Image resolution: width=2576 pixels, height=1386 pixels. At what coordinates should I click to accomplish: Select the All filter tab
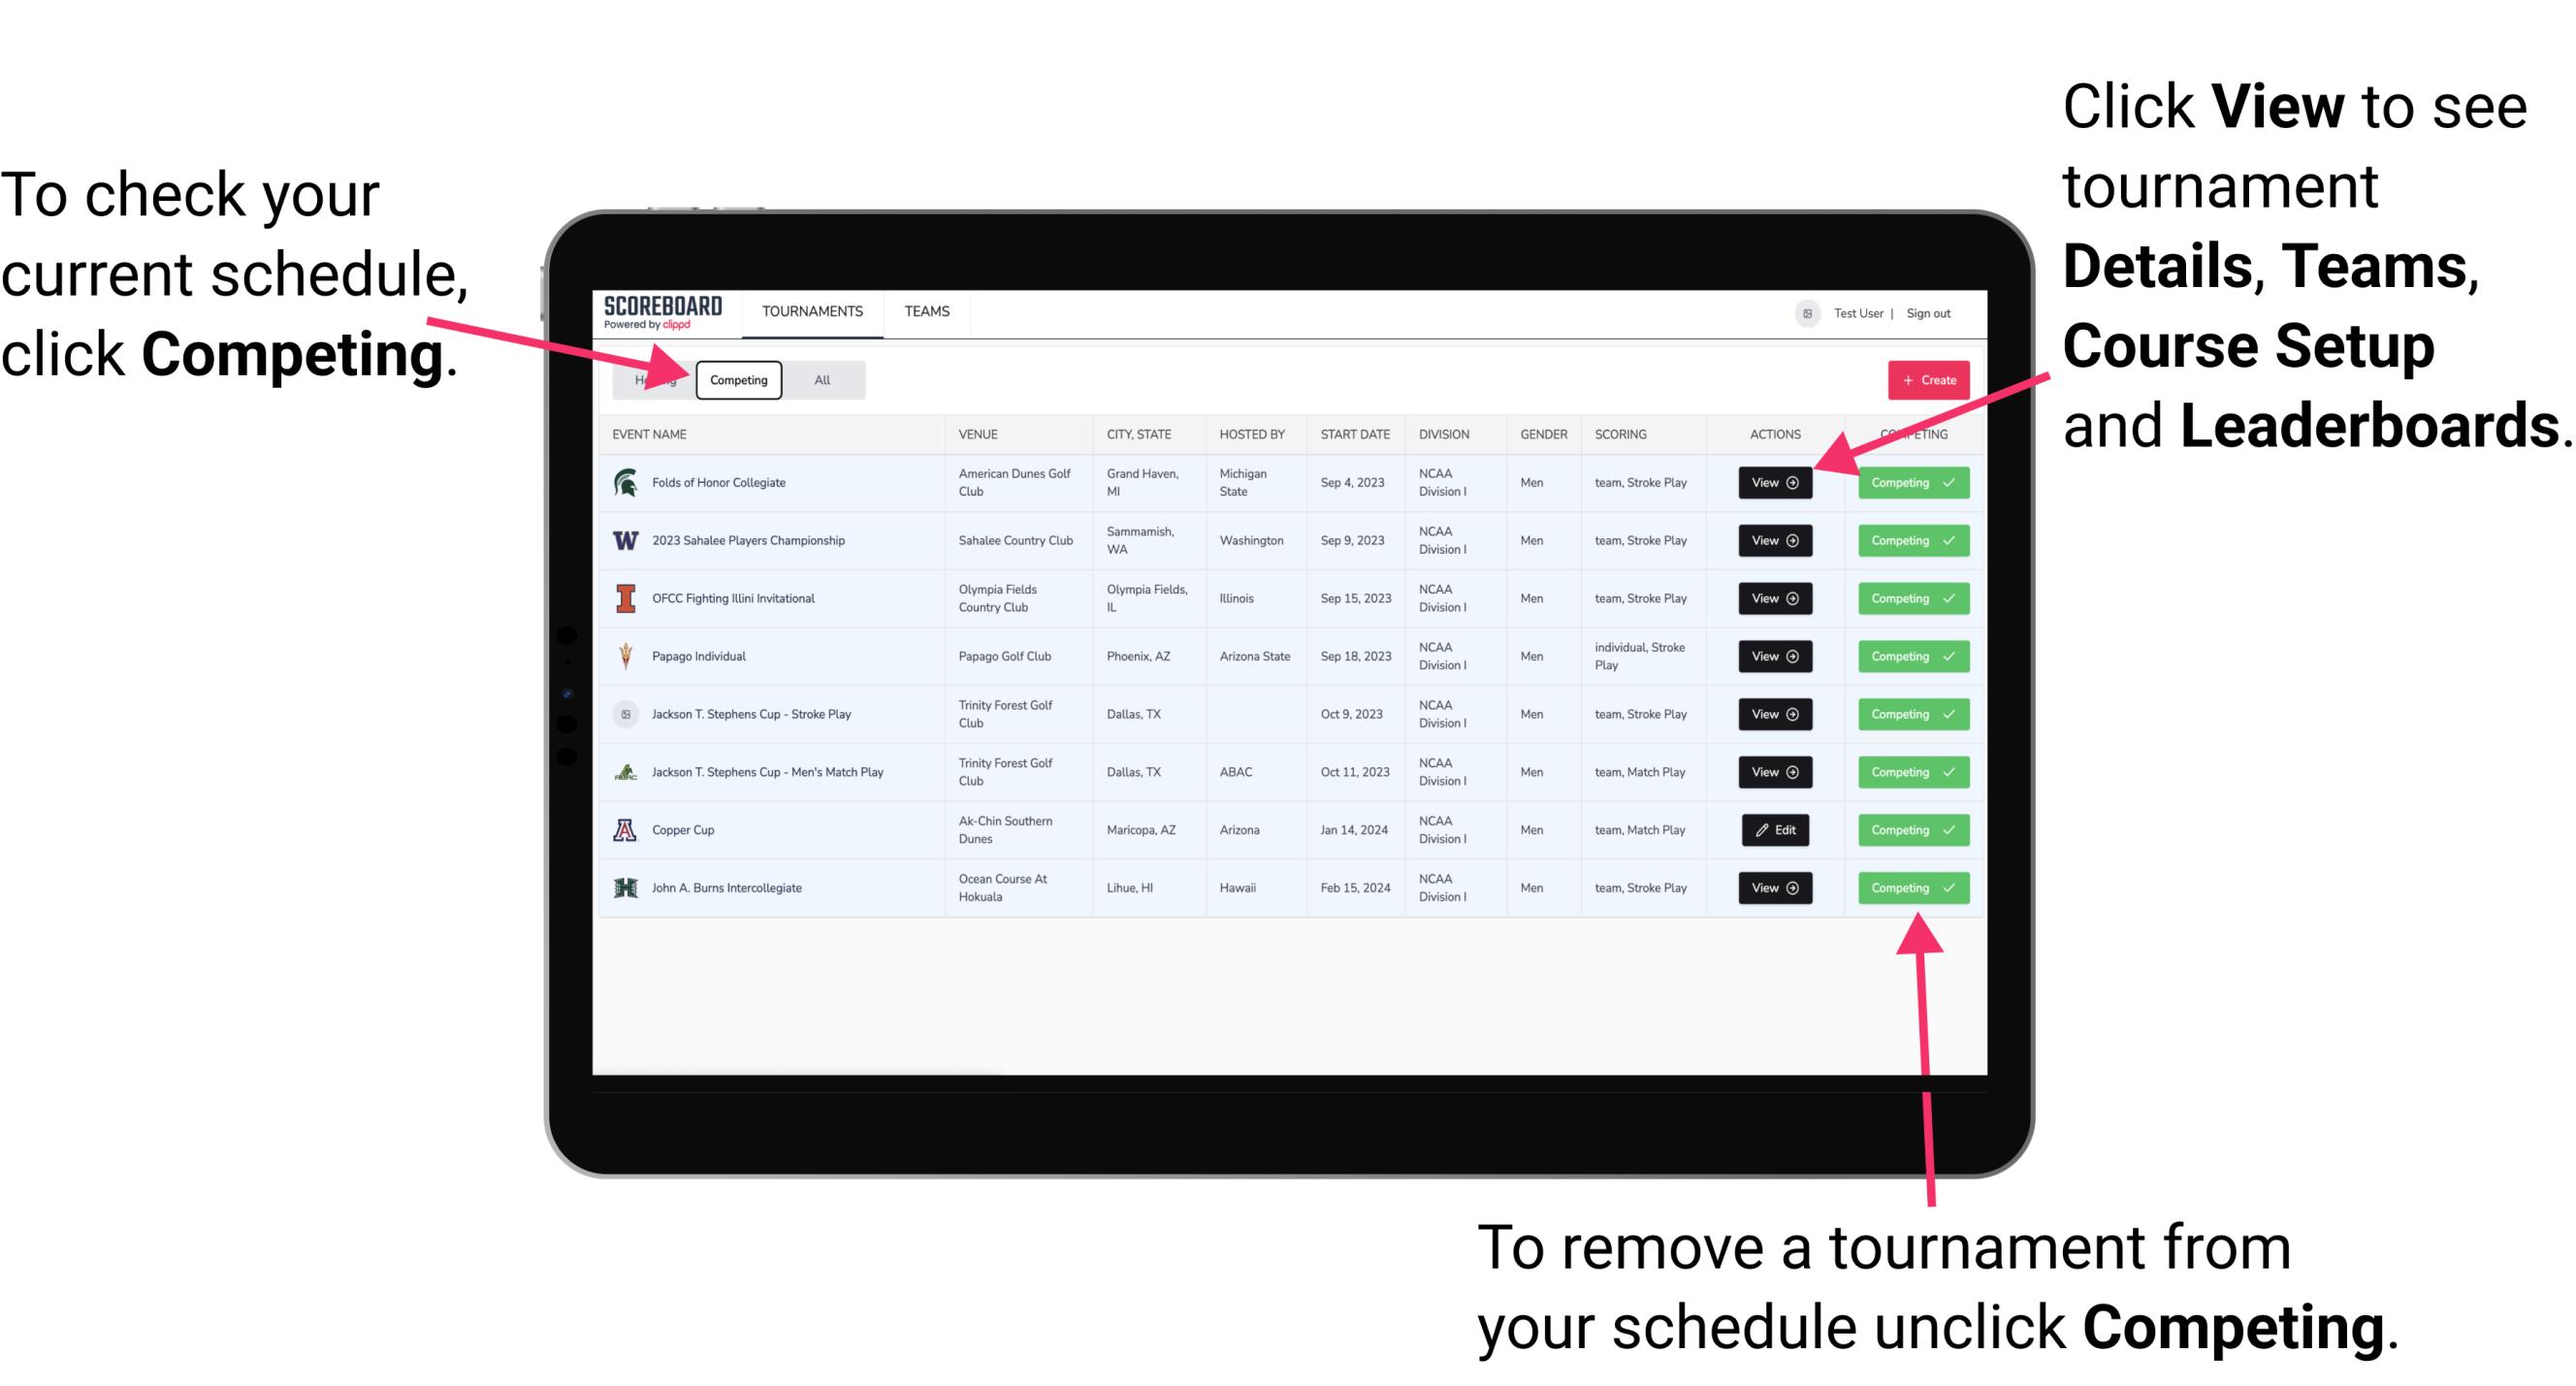[x=819, y=379]
